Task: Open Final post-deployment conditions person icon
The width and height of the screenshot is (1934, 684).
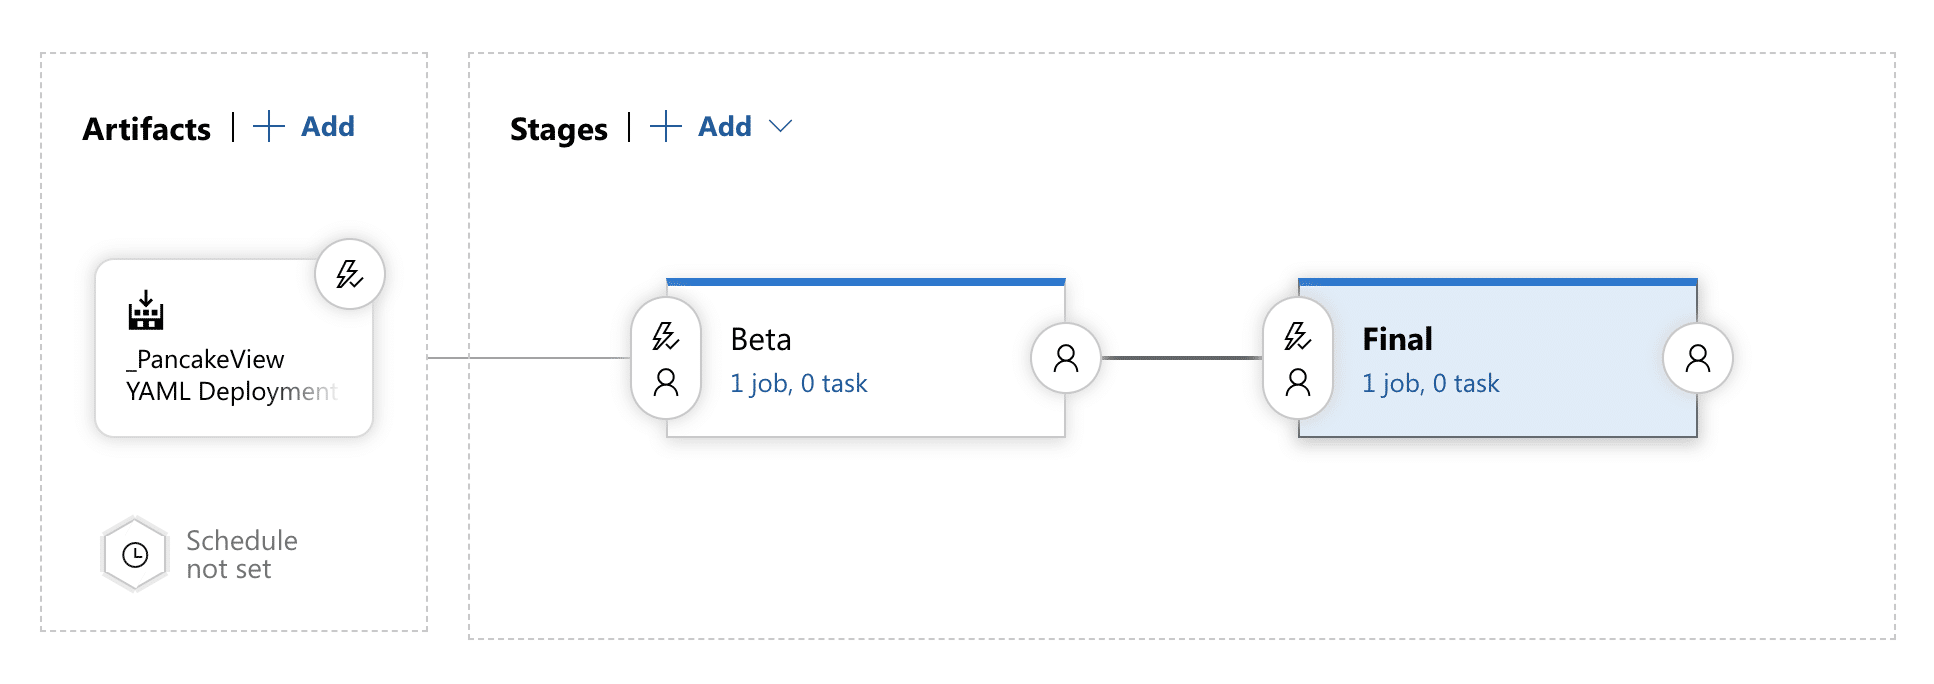Action: [x=1698, y=358]
